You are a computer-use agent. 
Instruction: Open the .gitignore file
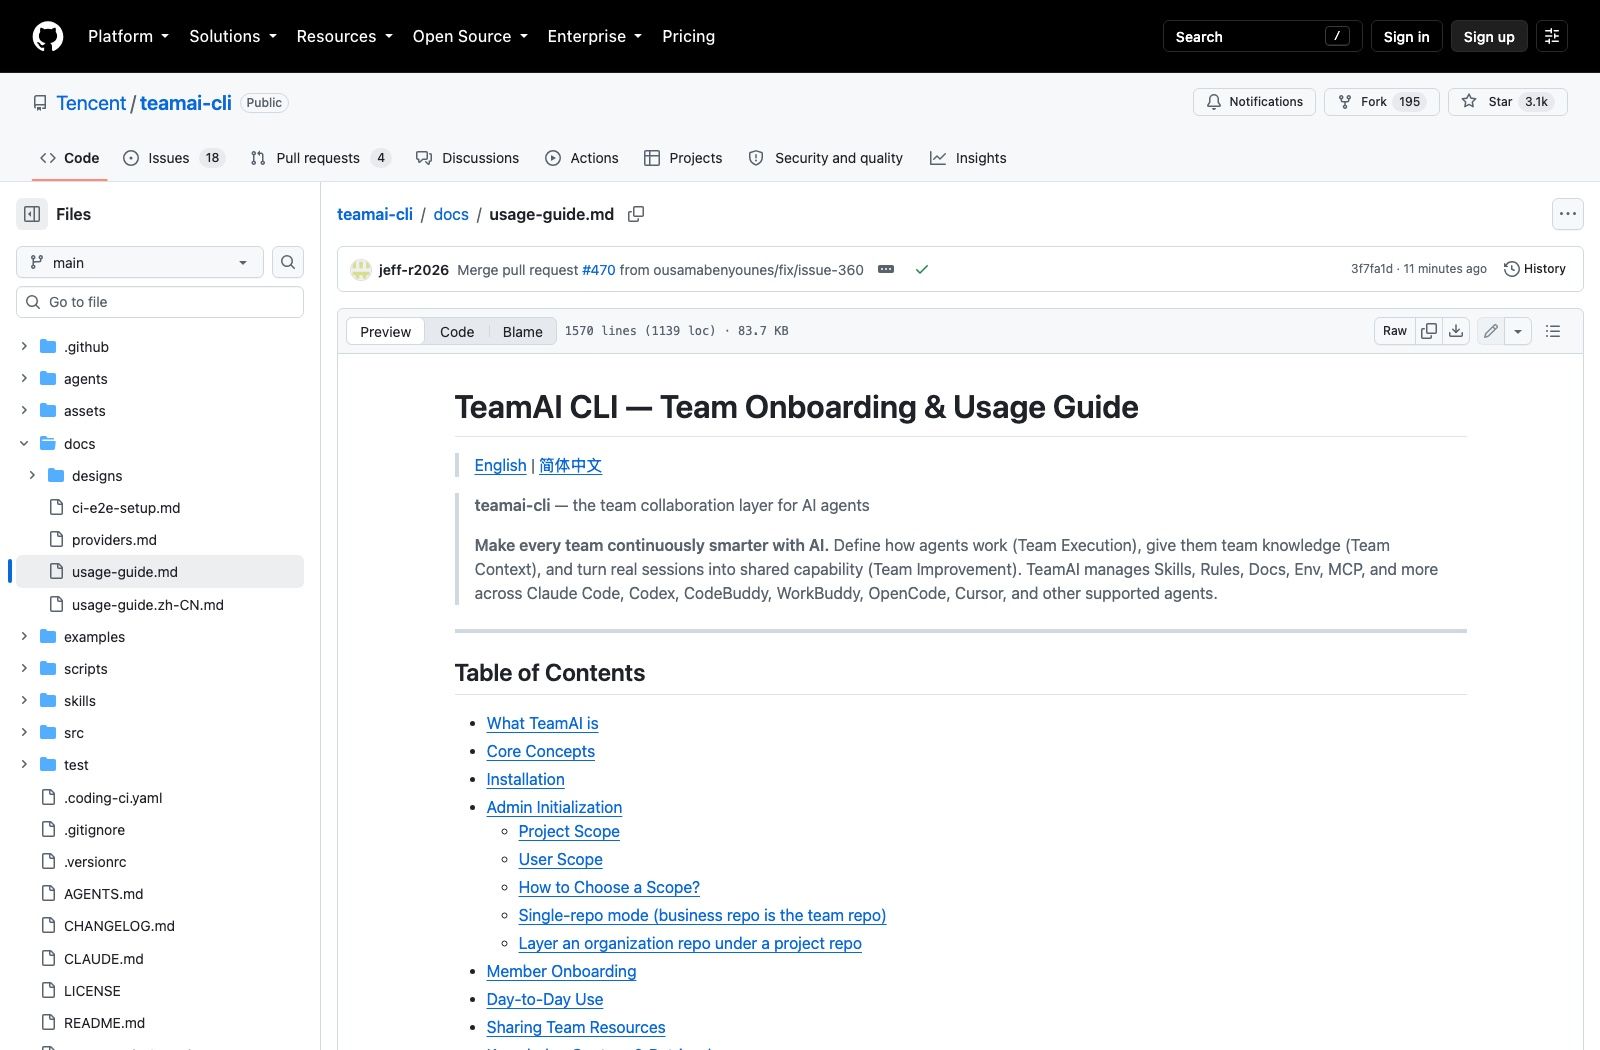pos(94,830)
